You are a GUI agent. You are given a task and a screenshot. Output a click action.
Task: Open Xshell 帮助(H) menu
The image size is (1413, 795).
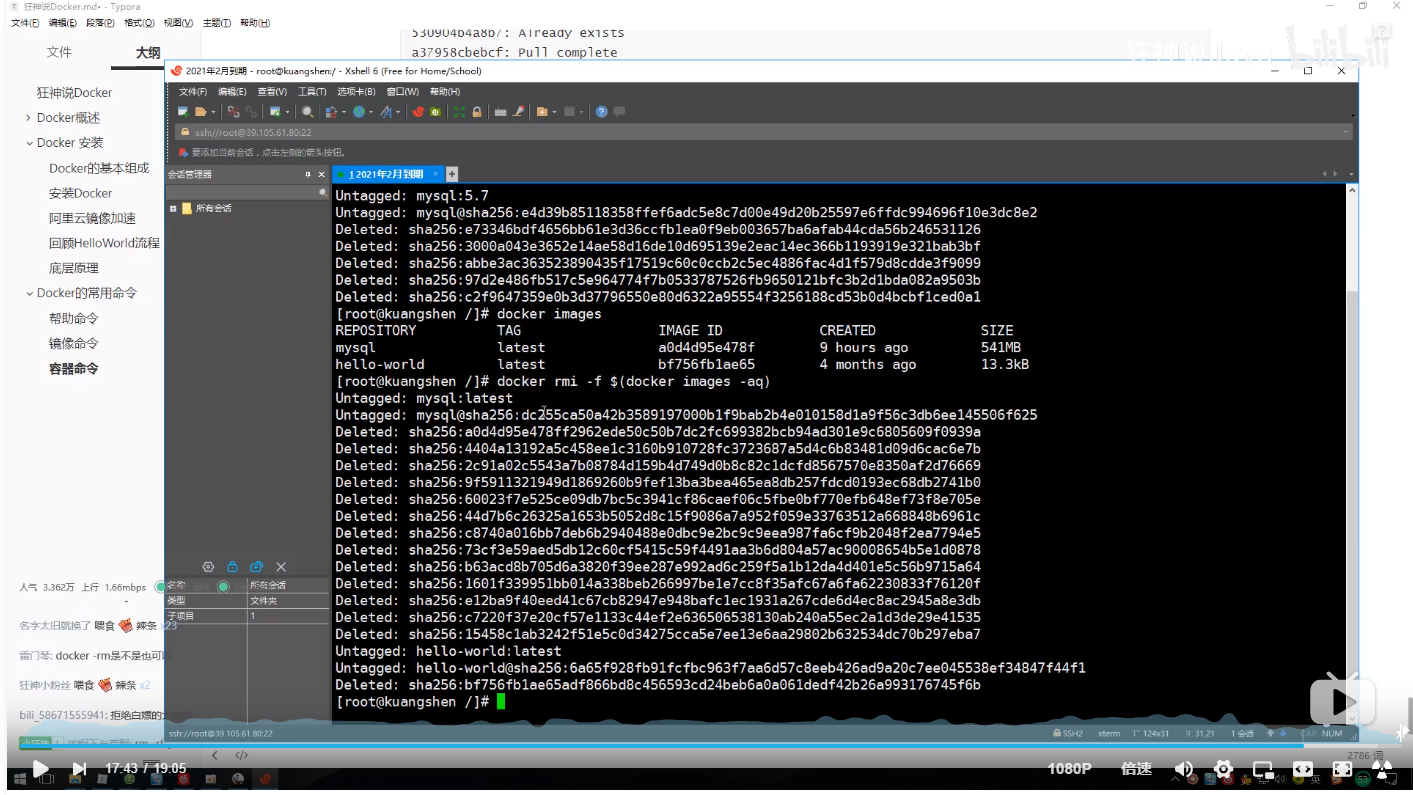[x=445, y=91]
